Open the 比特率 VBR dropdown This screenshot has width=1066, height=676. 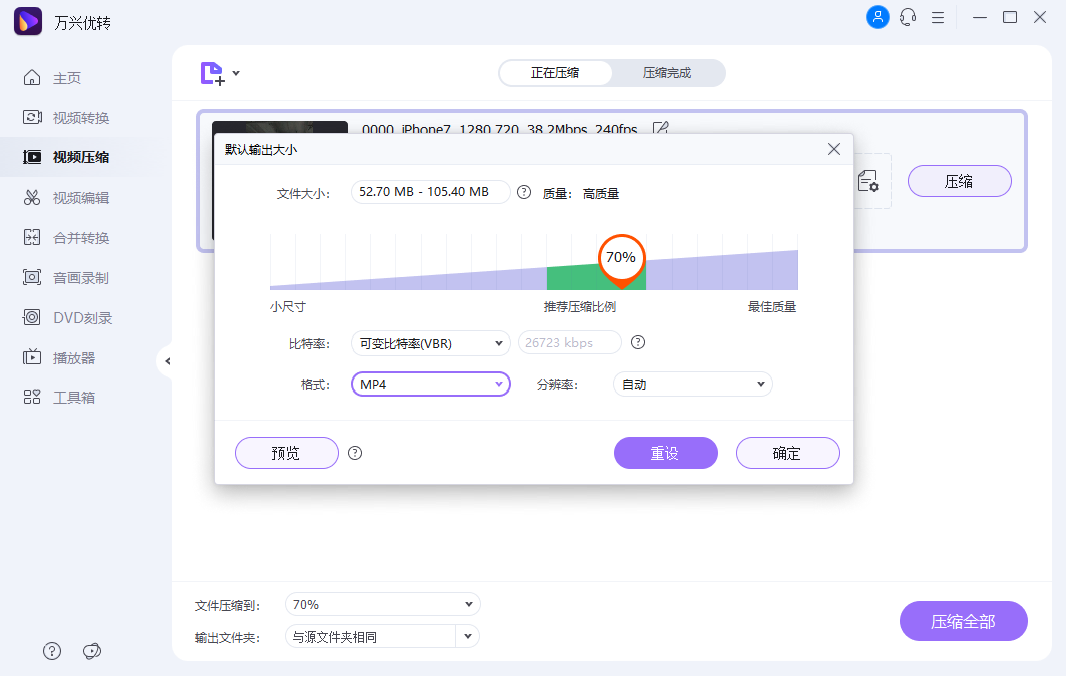coord(430,342)
